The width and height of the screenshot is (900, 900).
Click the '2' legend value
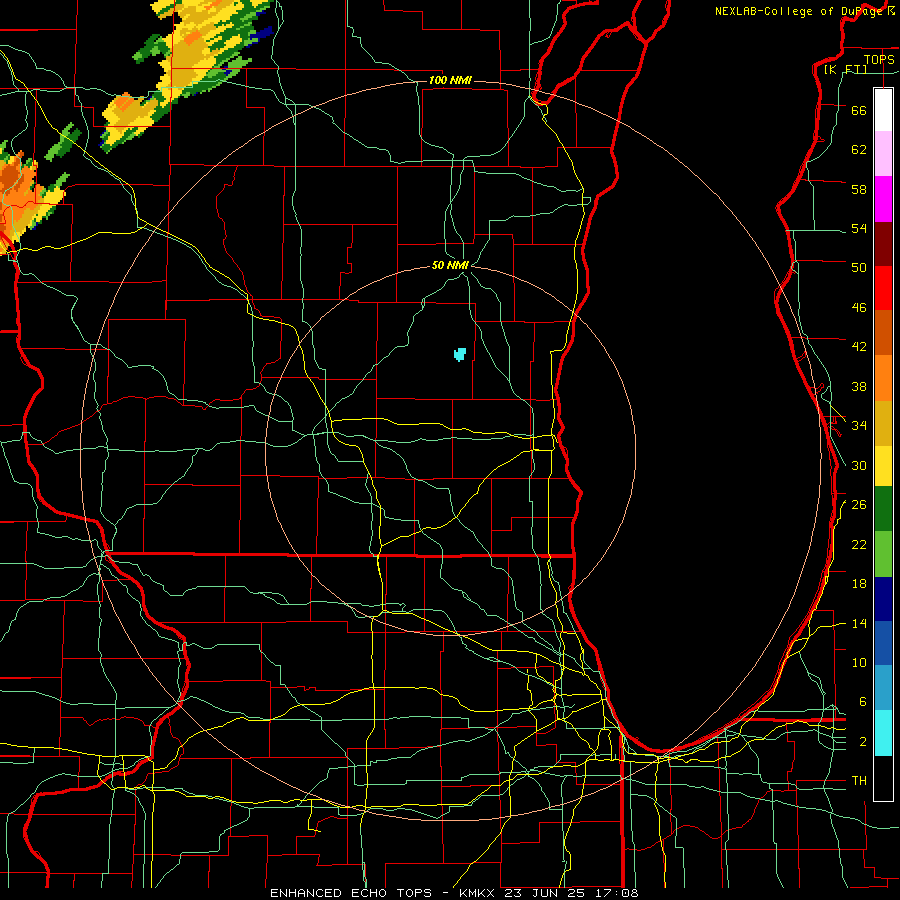click(863, 742)
